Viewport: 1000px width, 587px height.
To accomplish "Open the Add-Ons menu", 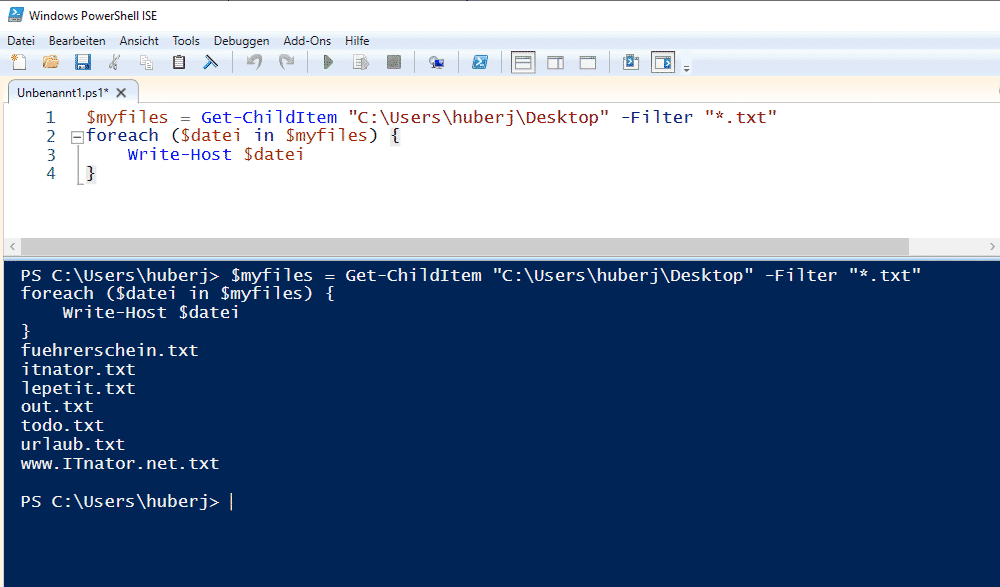I will tap(307, 41).
